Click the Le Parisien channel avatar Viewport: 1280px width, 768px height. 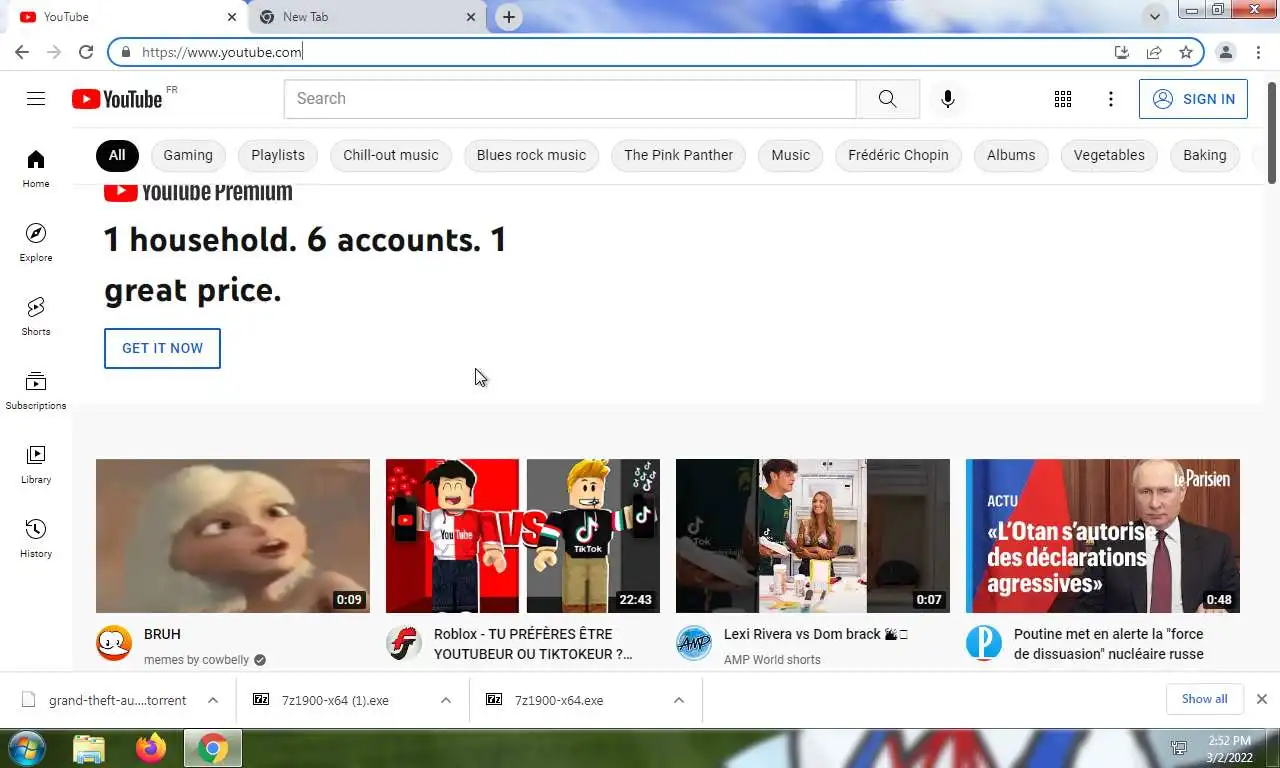(x=984, y=643)
